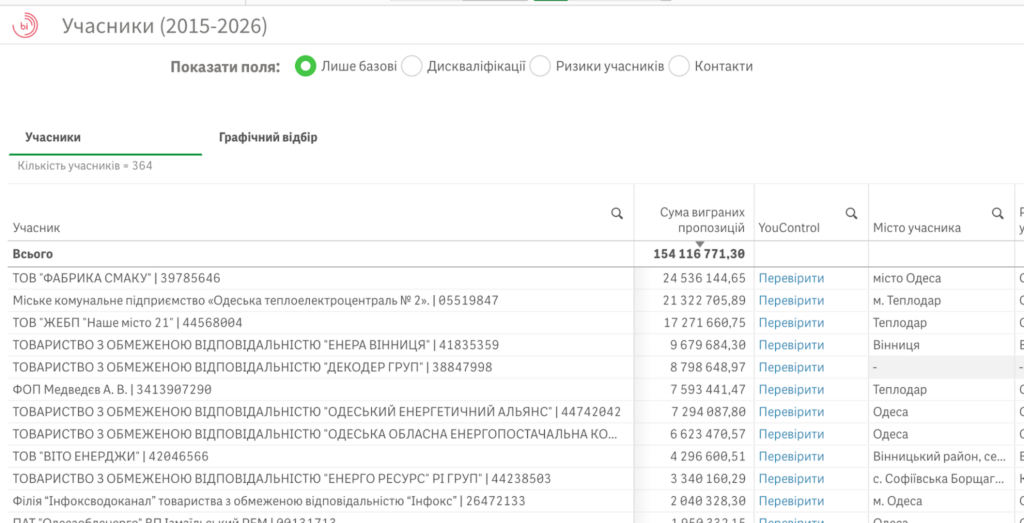Sort by Сума виграних пропозицій column
1024x523 pixels.
[702, 220]
